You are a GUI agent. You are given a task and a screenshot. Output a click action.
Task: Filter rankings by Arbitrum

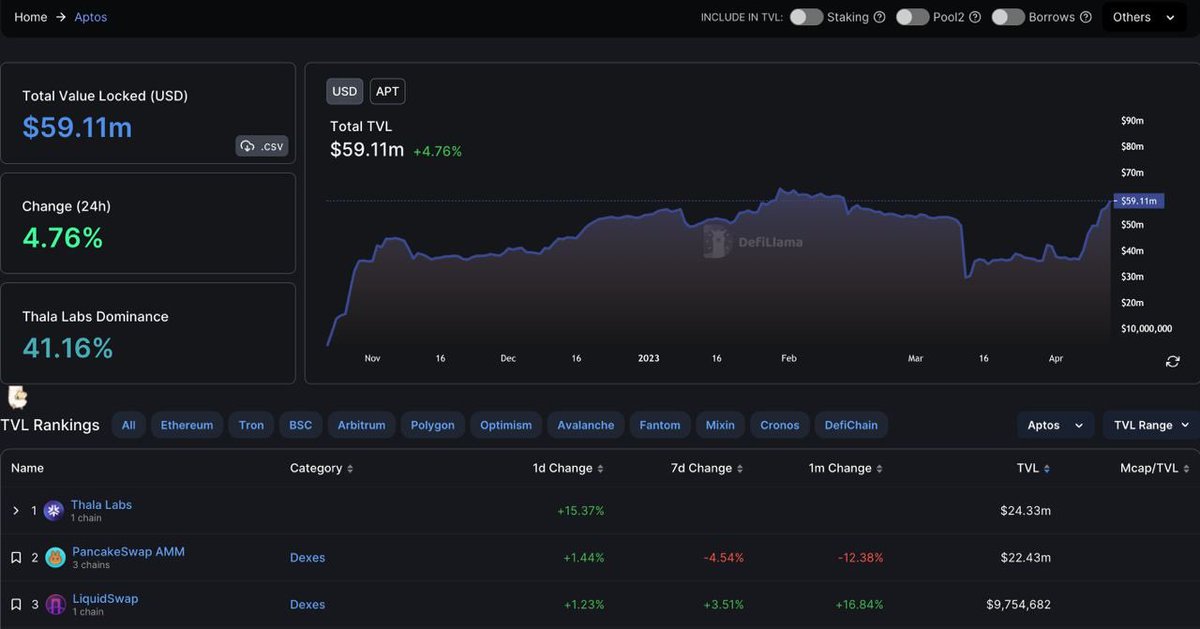(361, 425)
